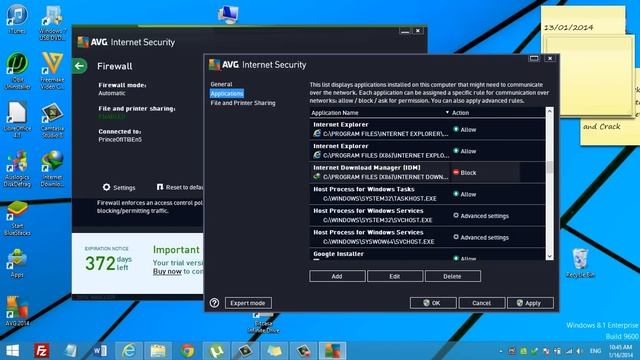Open File Explorer from the taskbar

tap(158, 351)
